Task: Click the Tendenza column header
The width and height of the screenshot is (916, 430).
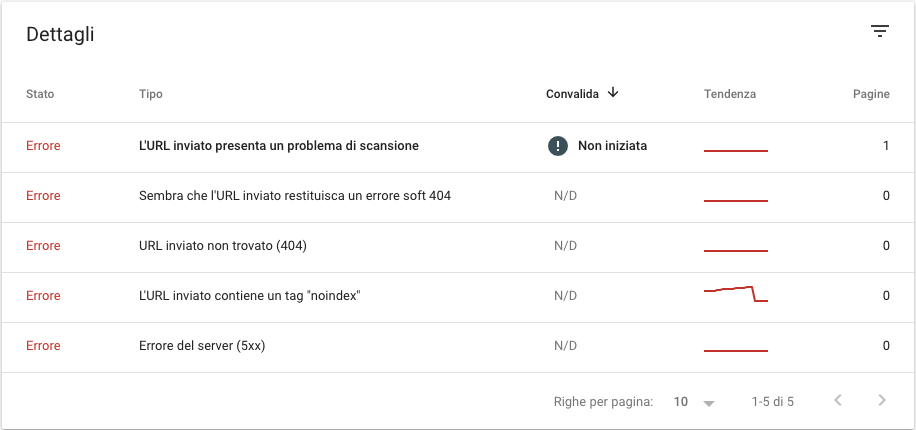Action: click(x=730, y=94)
